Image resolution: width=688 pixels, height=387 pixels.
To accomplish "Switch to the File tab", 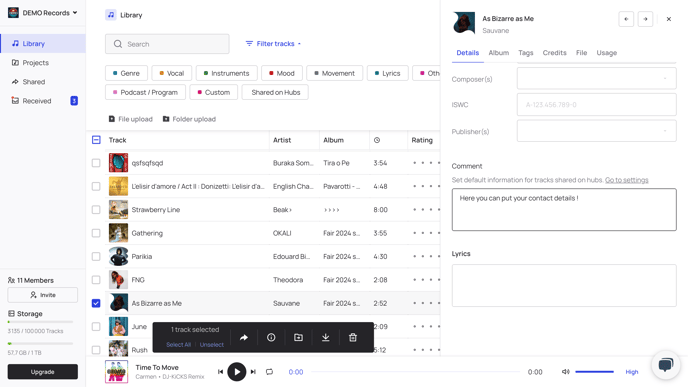I will point(581,53).
